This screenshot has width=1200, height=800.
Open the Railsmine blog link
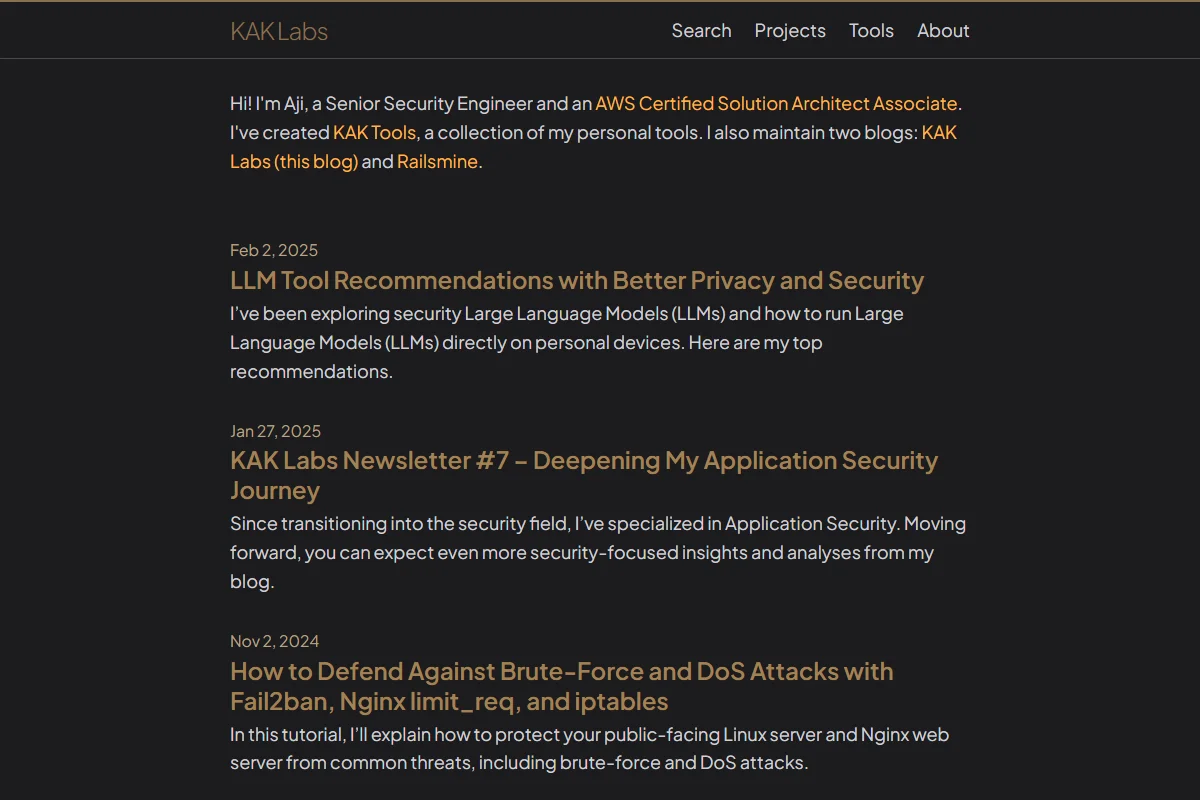coord(437,161)
